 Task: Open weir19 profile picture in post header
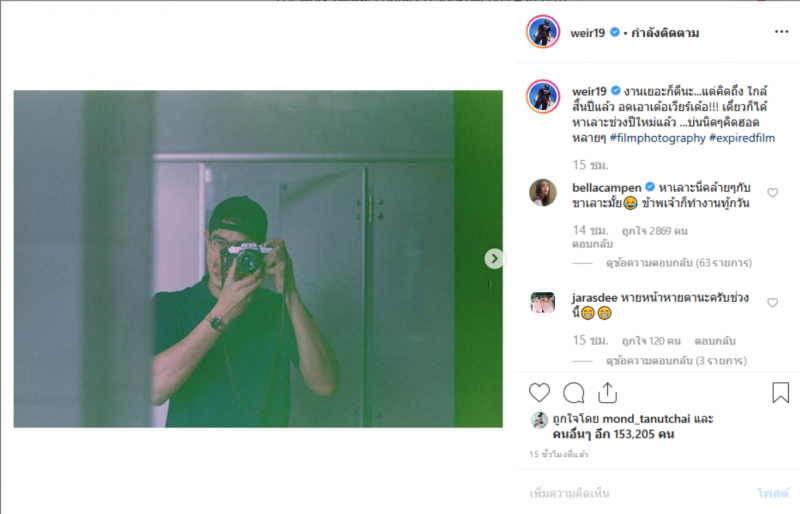pyautogui.click(x=542, y=32)
